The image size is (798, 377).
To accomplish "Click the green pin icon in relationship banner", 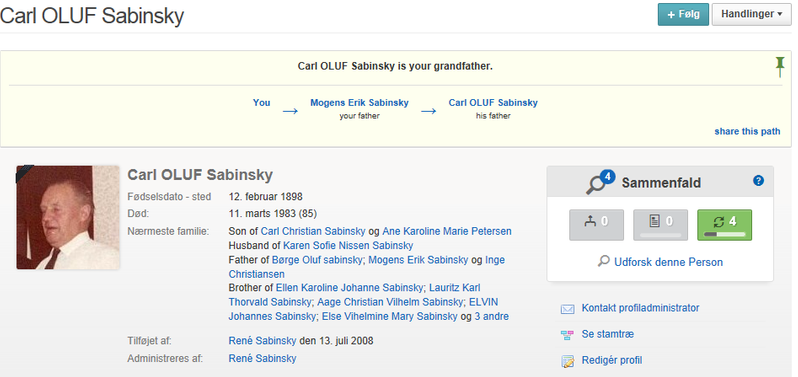I will point(780,67).
